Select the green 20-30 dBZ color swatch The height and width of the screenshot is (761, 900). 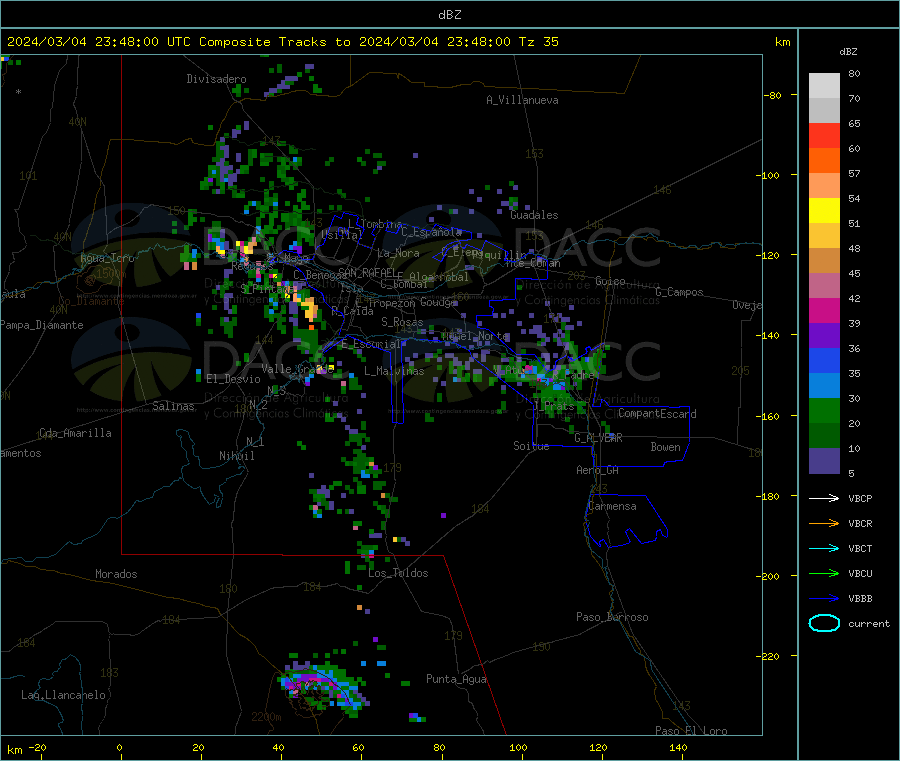824,410
